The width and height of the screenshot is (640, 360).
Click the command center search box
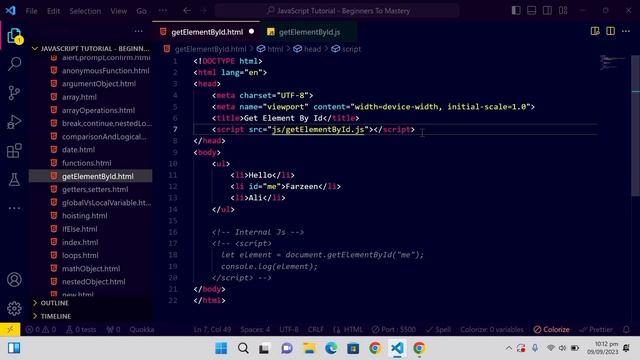338,11
